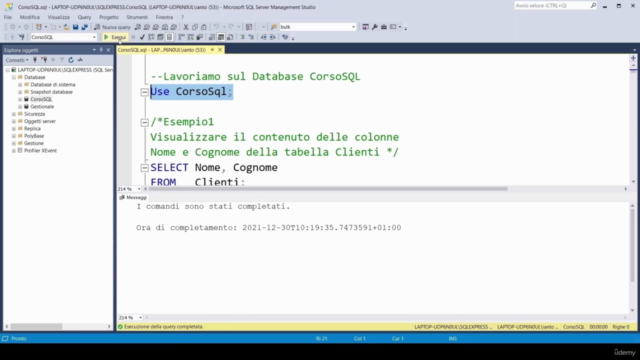Click the Connect plug icon in Esplora oggetti
The image size is (640, 360).
click(35, 60)
